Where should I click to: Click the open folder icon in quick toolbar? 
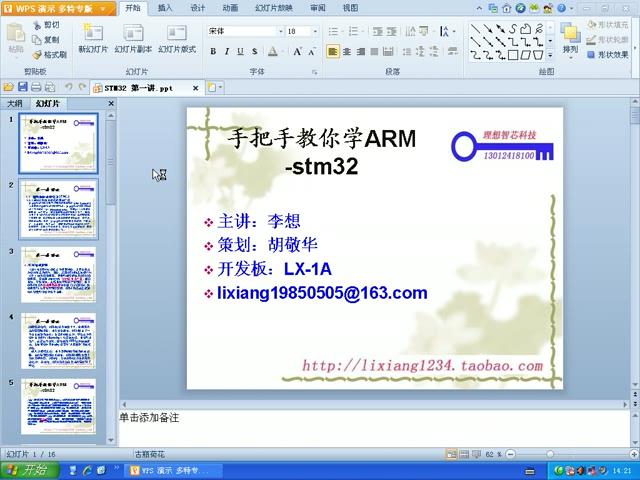coord(8,87)
